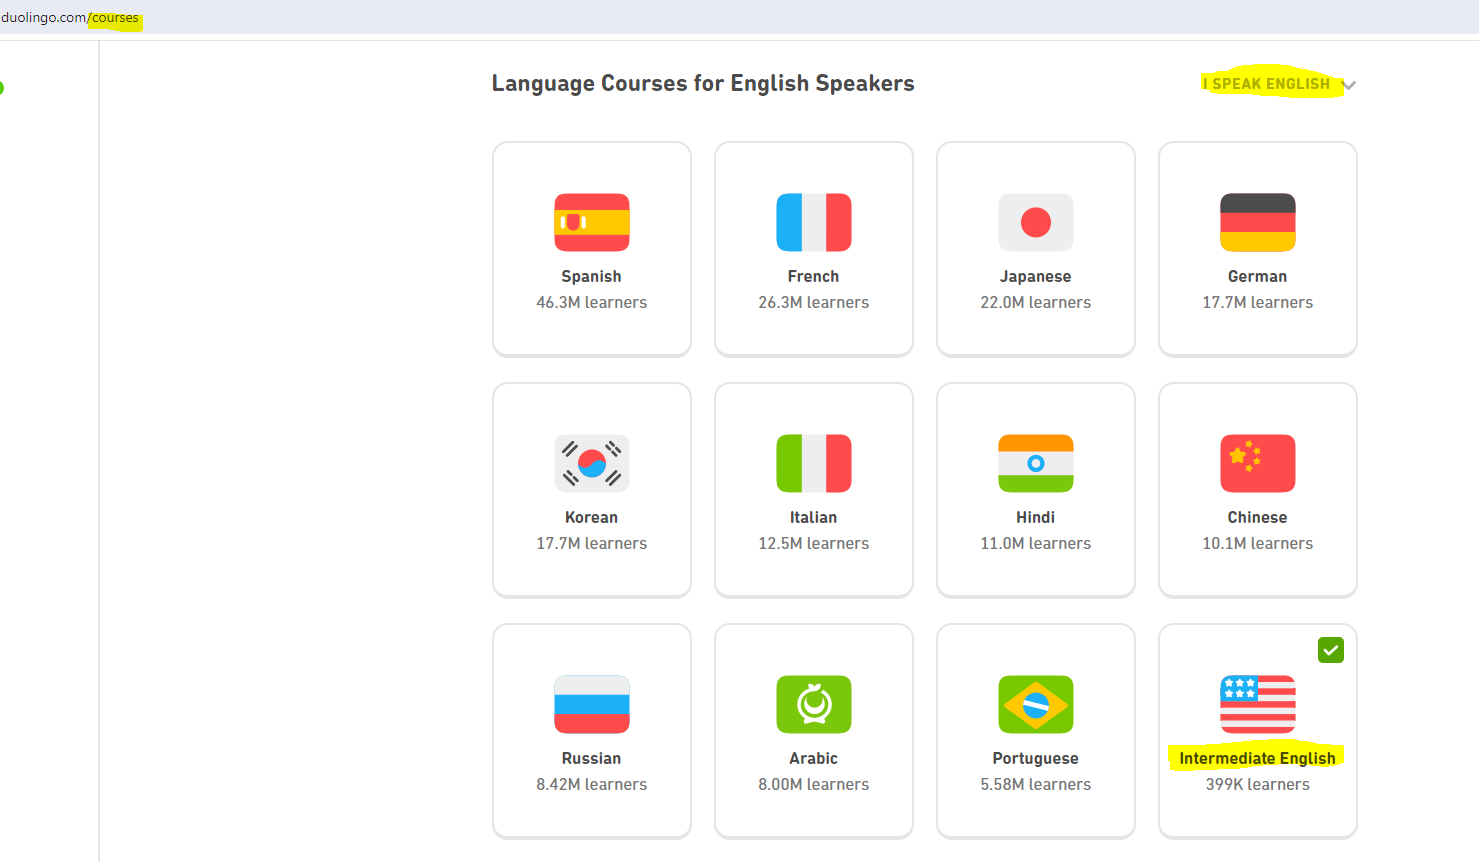Click the 17.7M learners text under Korean
1479x862 pixels.
pyautogui.click(x=592, y=543)
